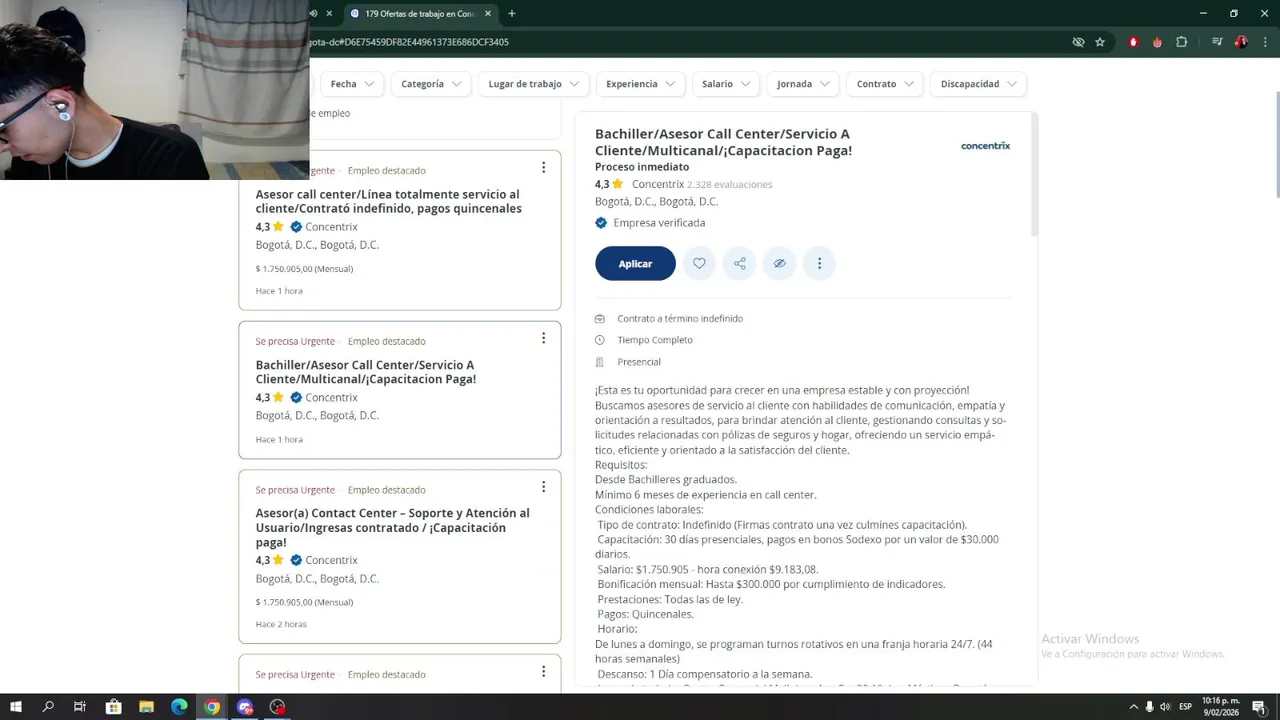Screen dimensions: 1280x720
Task: Click the taskbar clock showing 10:16 p. m.
Action: click(x=1220, y=706)
